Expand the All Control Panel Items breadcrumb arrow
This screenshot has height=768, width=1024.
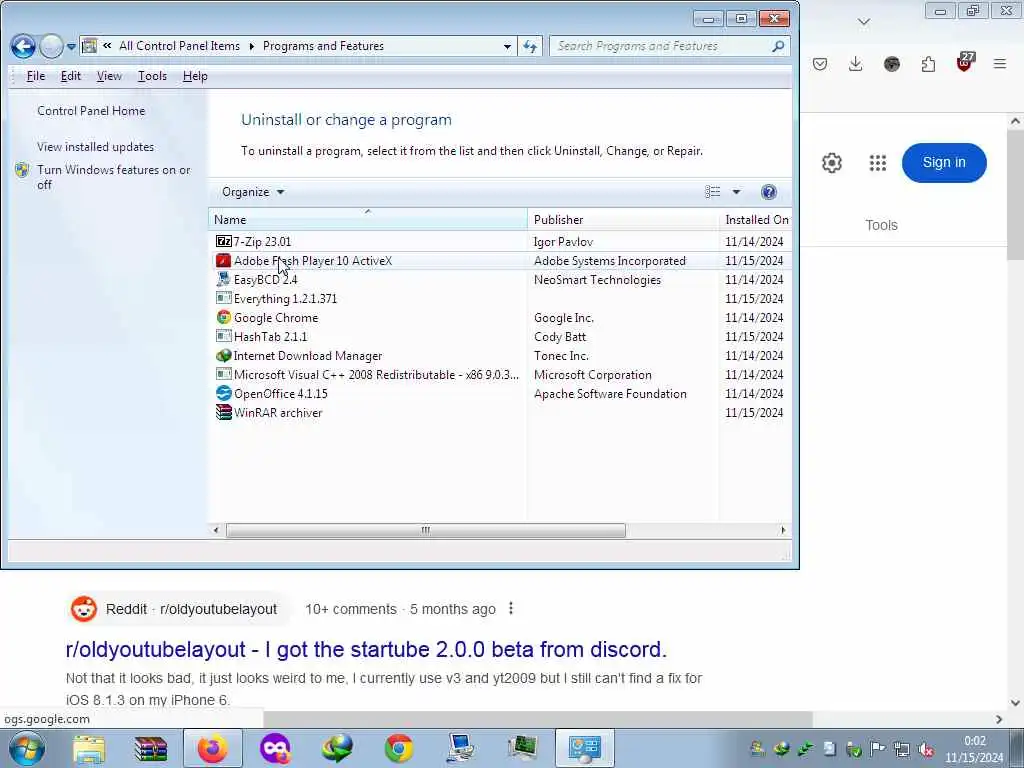click(x=251, y=46)
